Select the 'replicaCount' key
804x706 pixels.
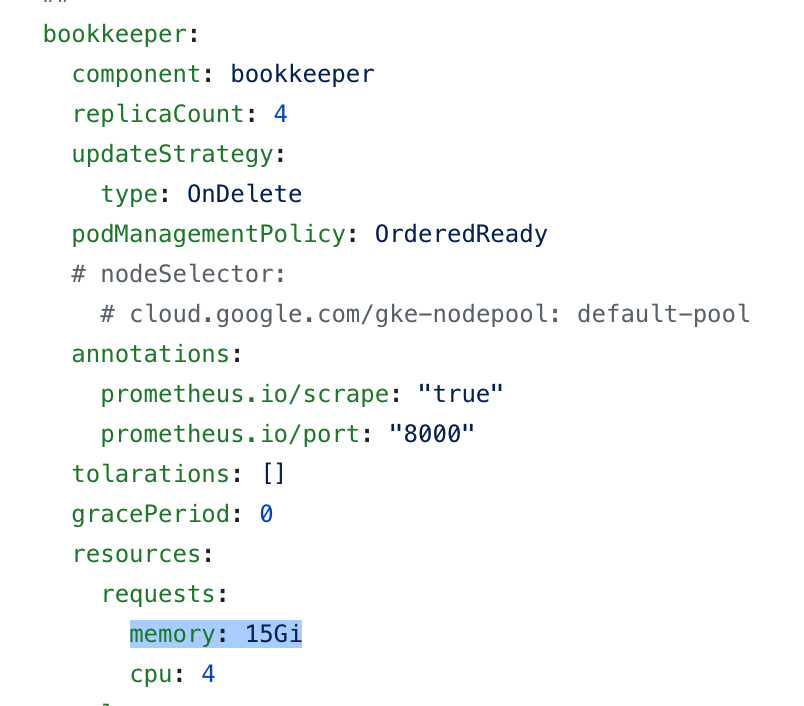point(158,115)
